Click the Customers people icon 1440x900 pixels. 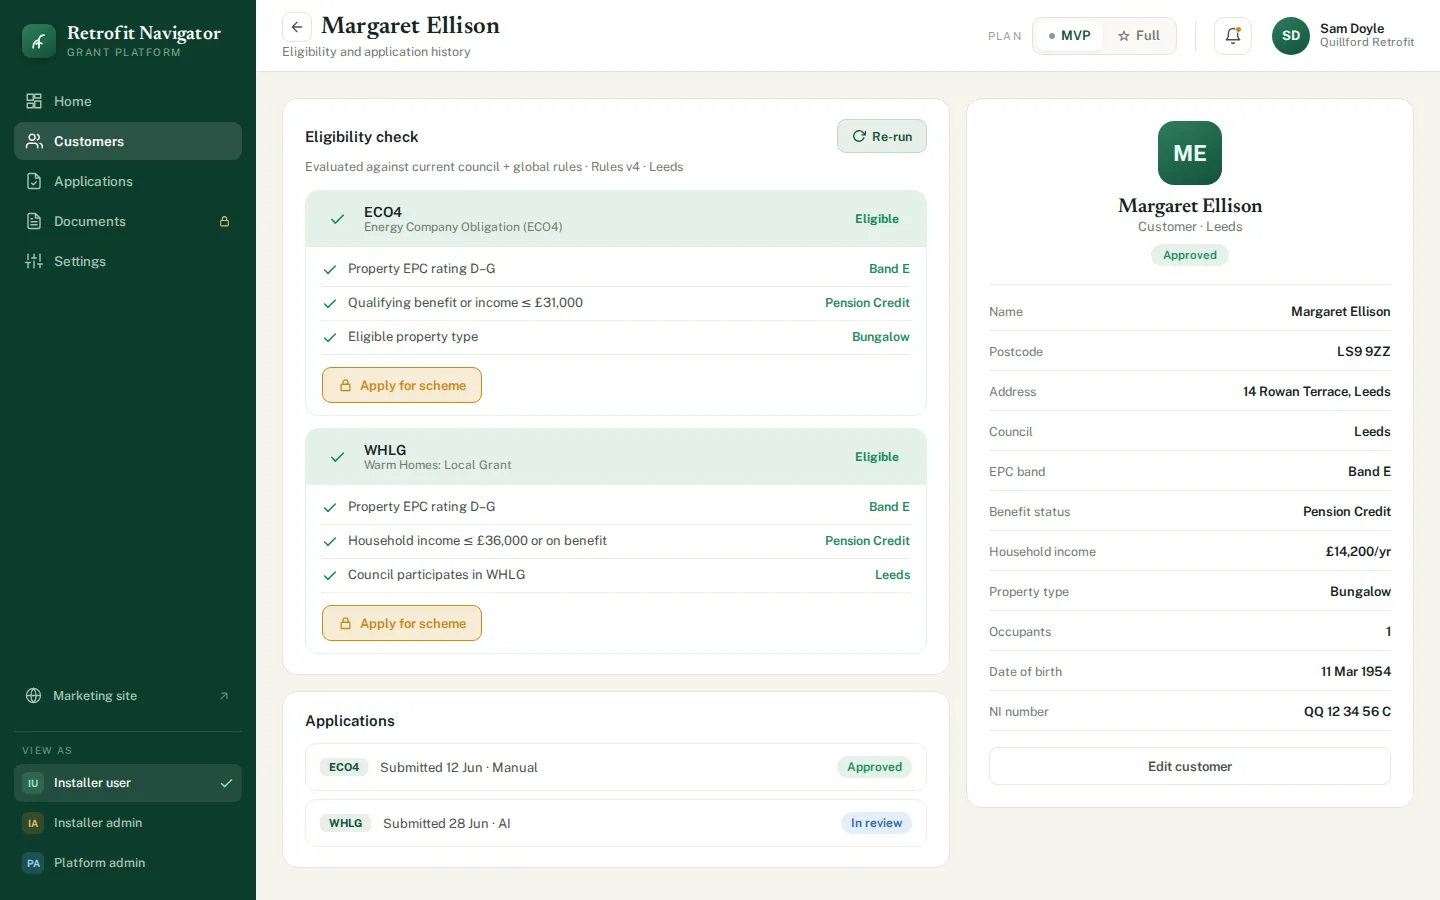click(x=34, y=141)
